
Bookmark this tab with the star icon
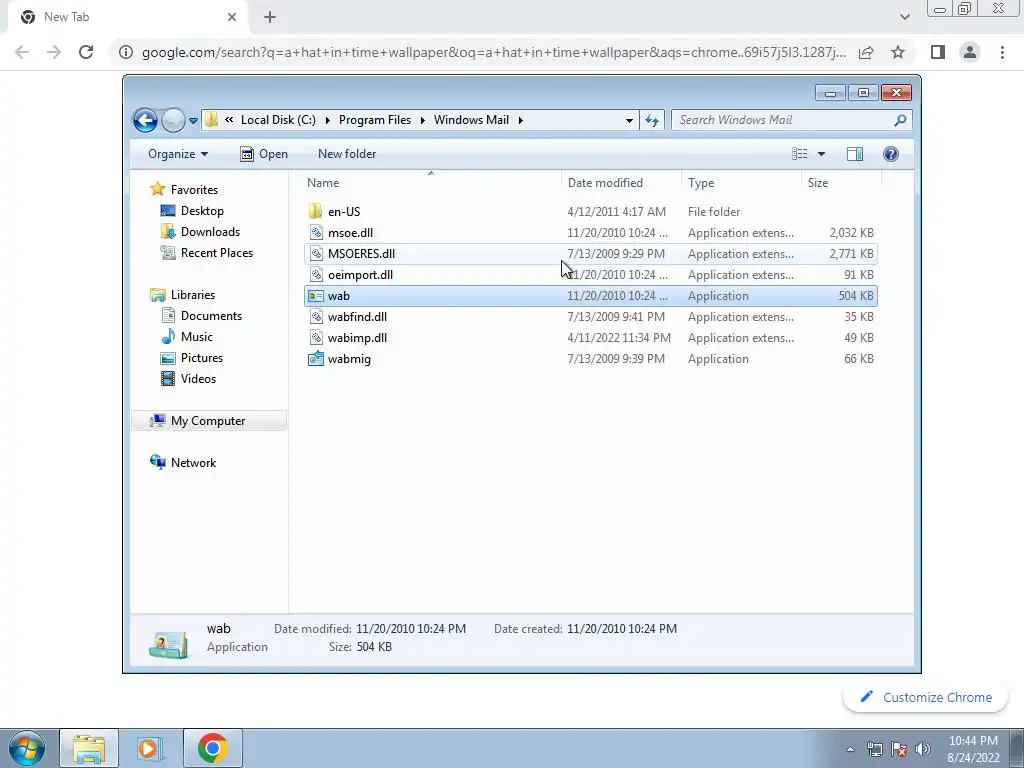click(898, 52)
